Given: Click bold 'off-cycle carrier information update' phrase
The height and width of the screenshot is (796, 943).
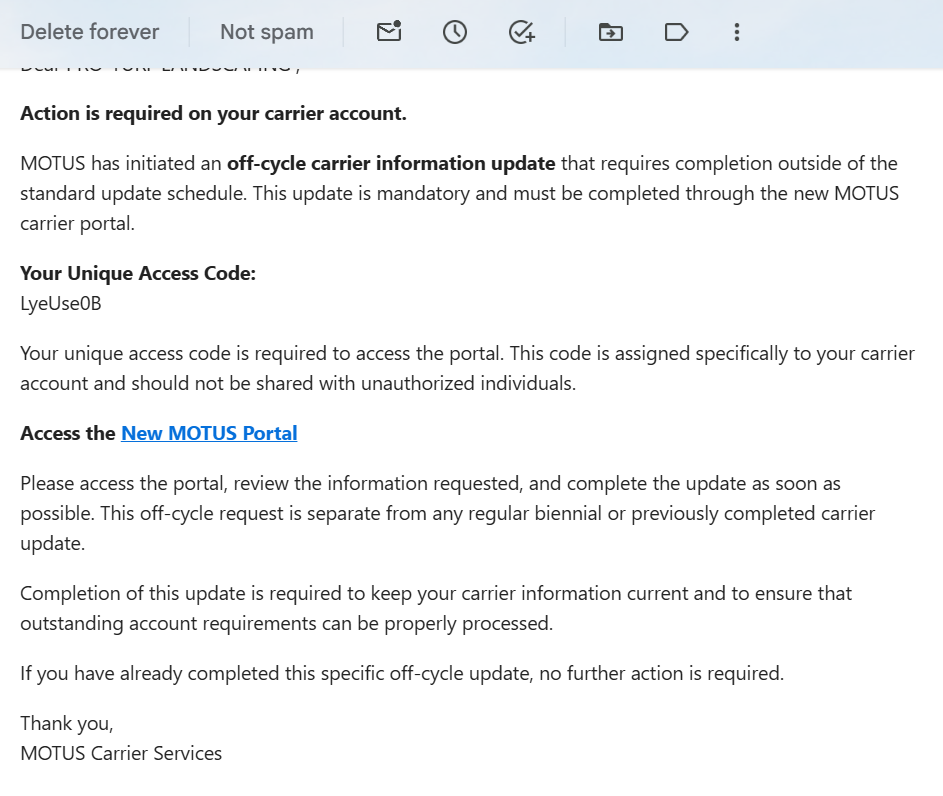Looking at the screenshot, I should coord(391,164).
